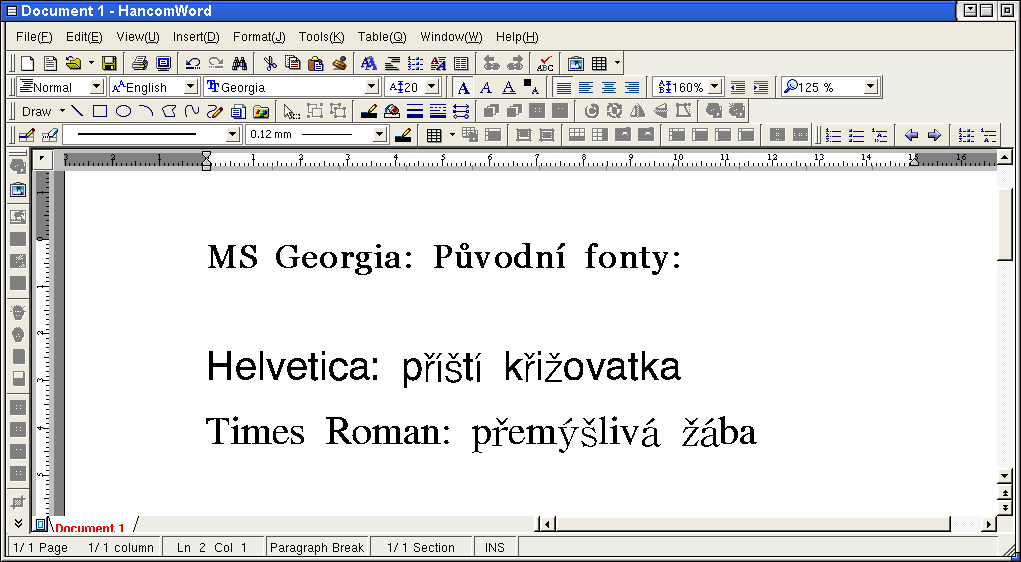1021x562 pixels.
Task: Open fill color paint bucket icon
Action: point(391,111)
